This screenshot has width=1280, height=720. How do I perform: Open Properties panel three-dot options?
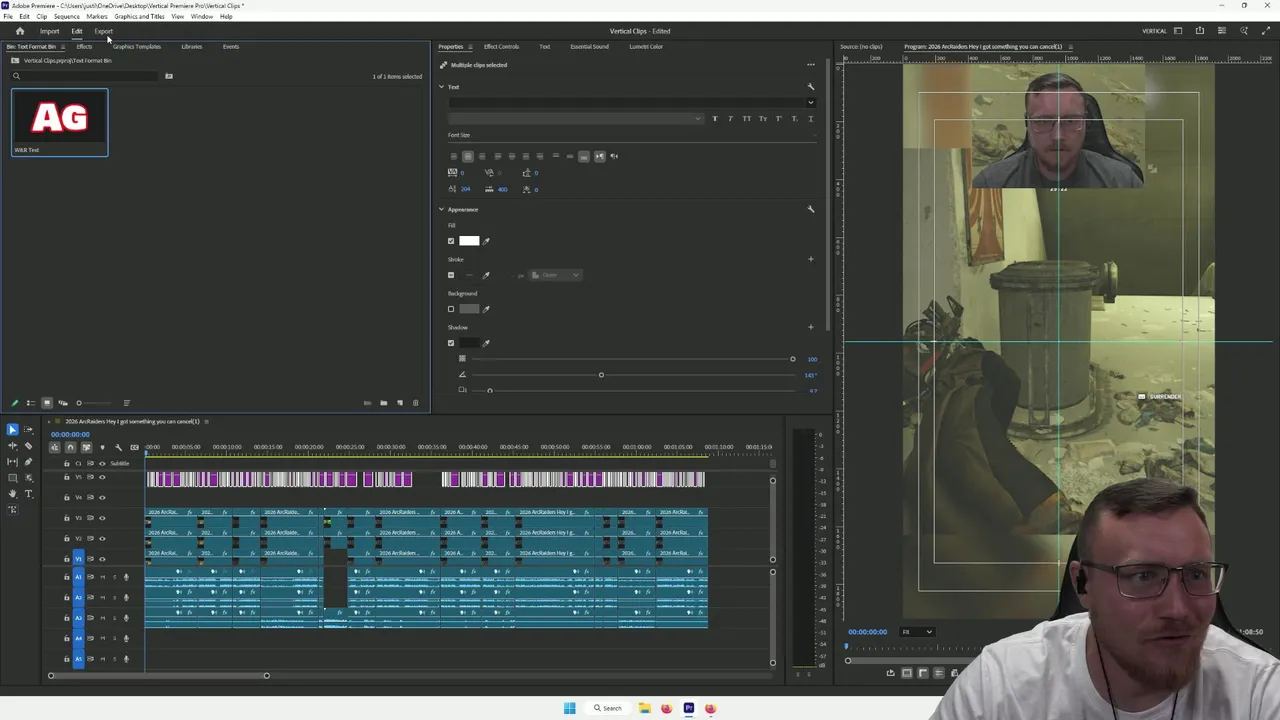[811, 65]
